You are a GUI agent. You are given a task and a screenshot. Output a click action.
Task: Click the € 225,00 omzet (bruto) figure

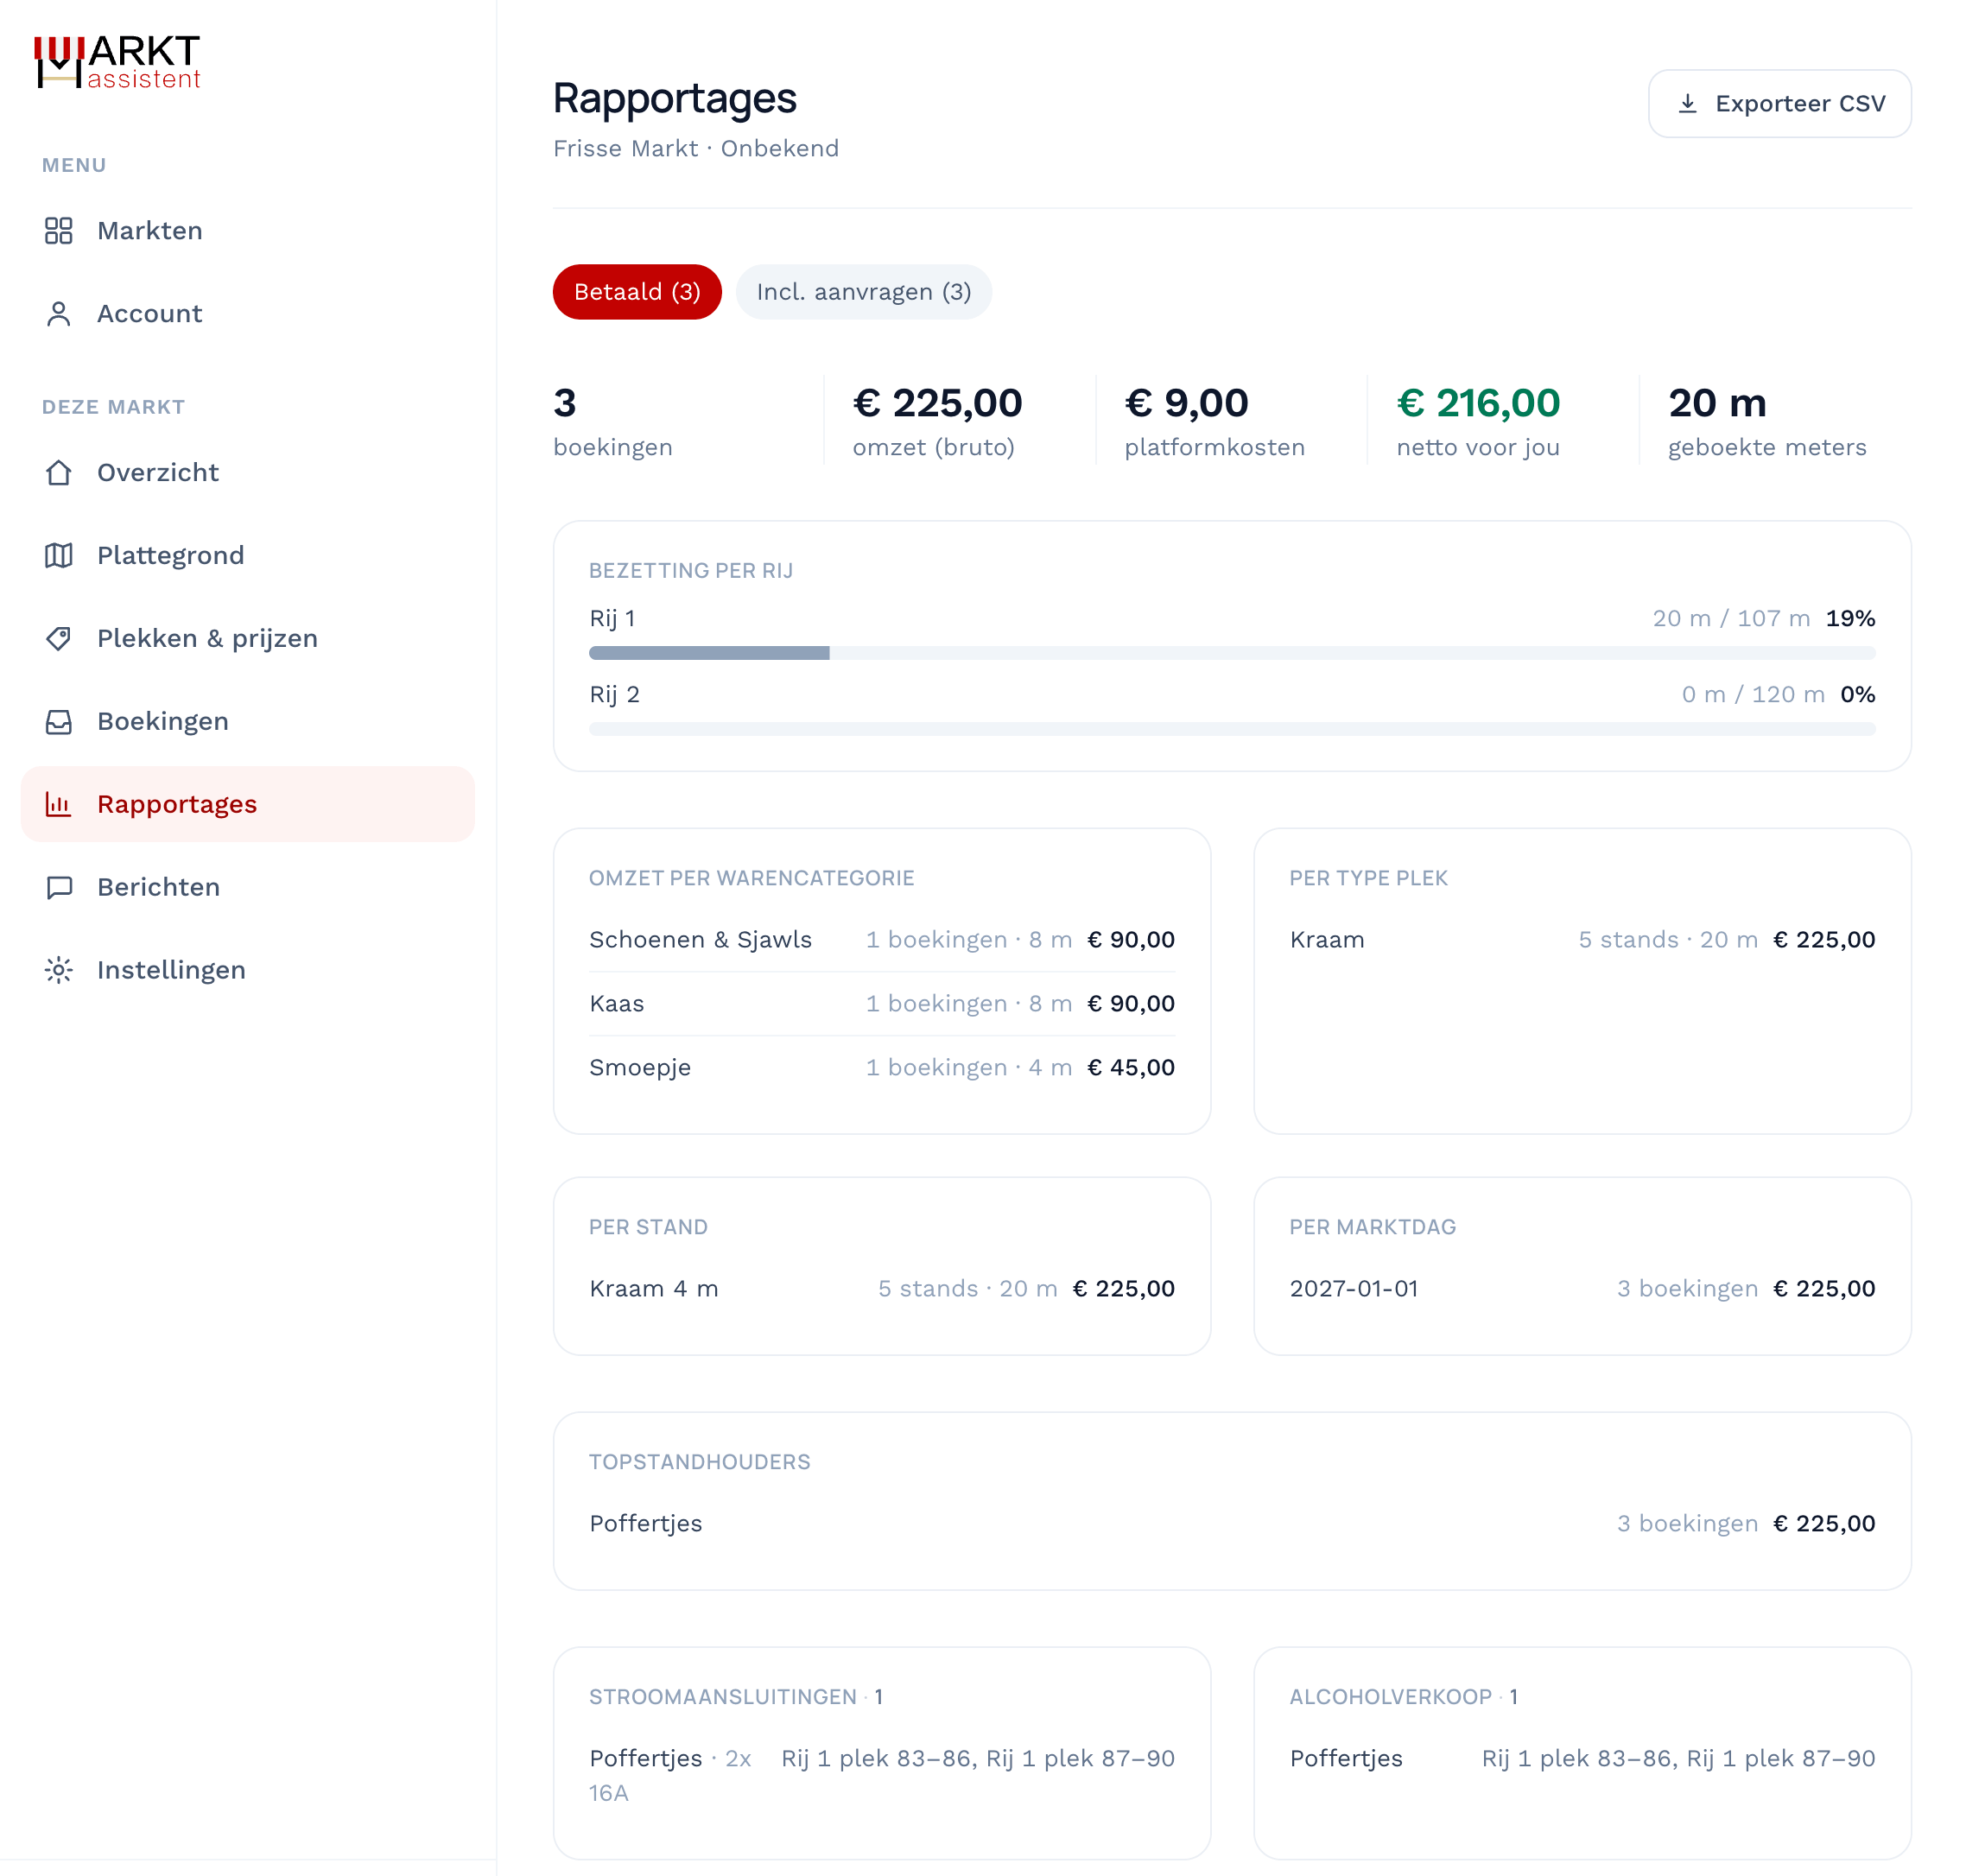(938, 404)
